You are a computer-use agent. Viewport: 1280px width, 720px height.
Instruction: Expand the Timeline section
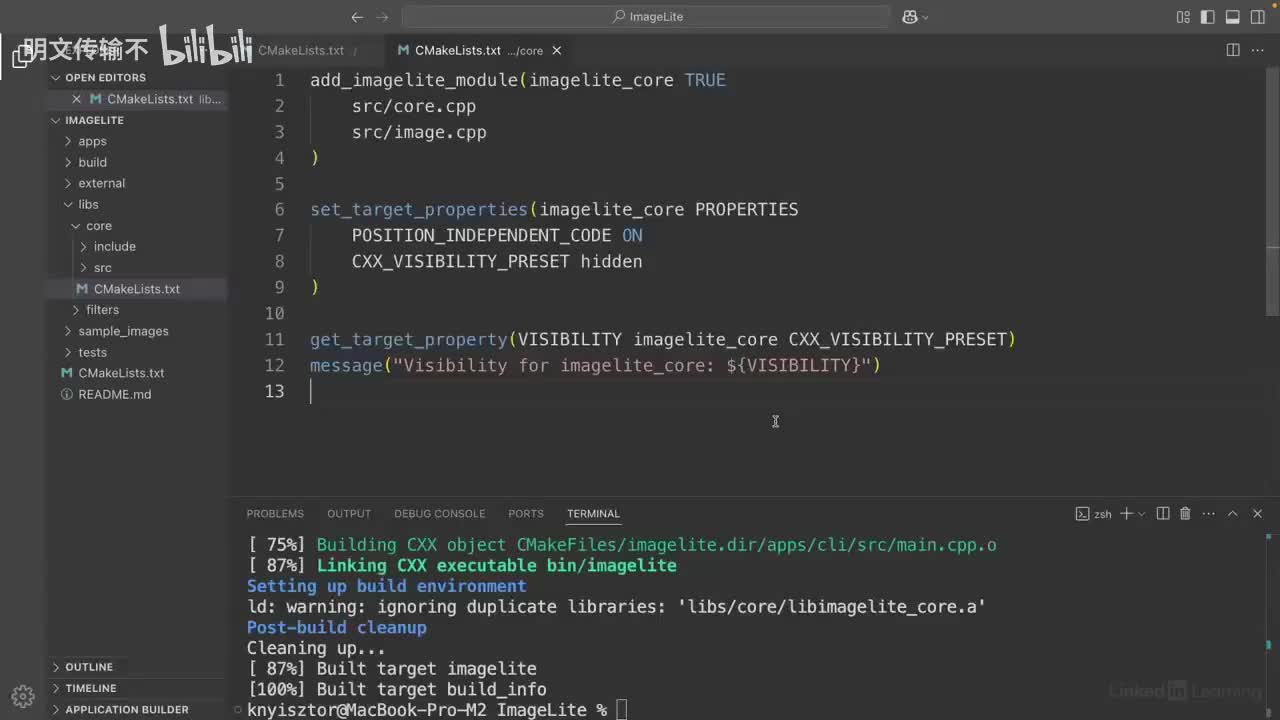point(91,688)
